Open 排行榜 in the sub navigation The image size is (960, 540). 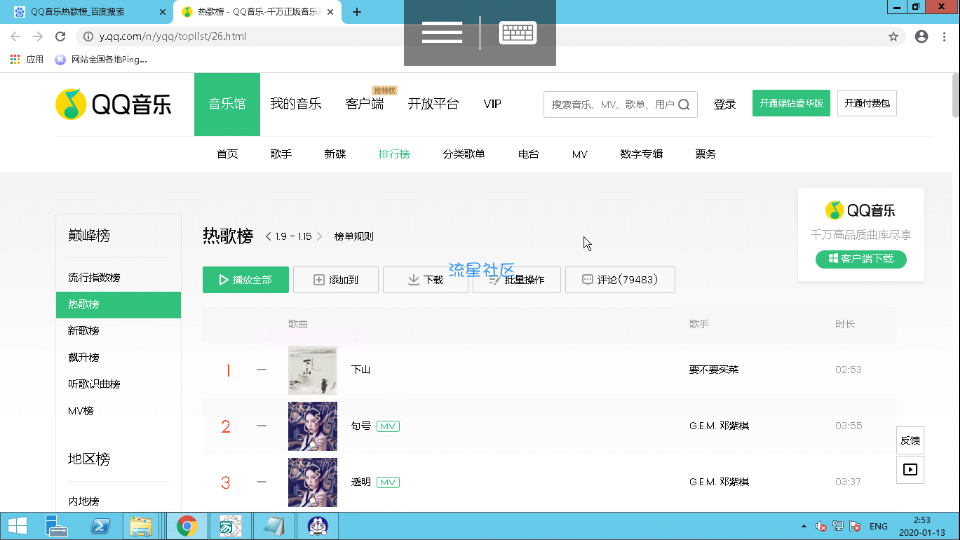click(x=394, y=154)
